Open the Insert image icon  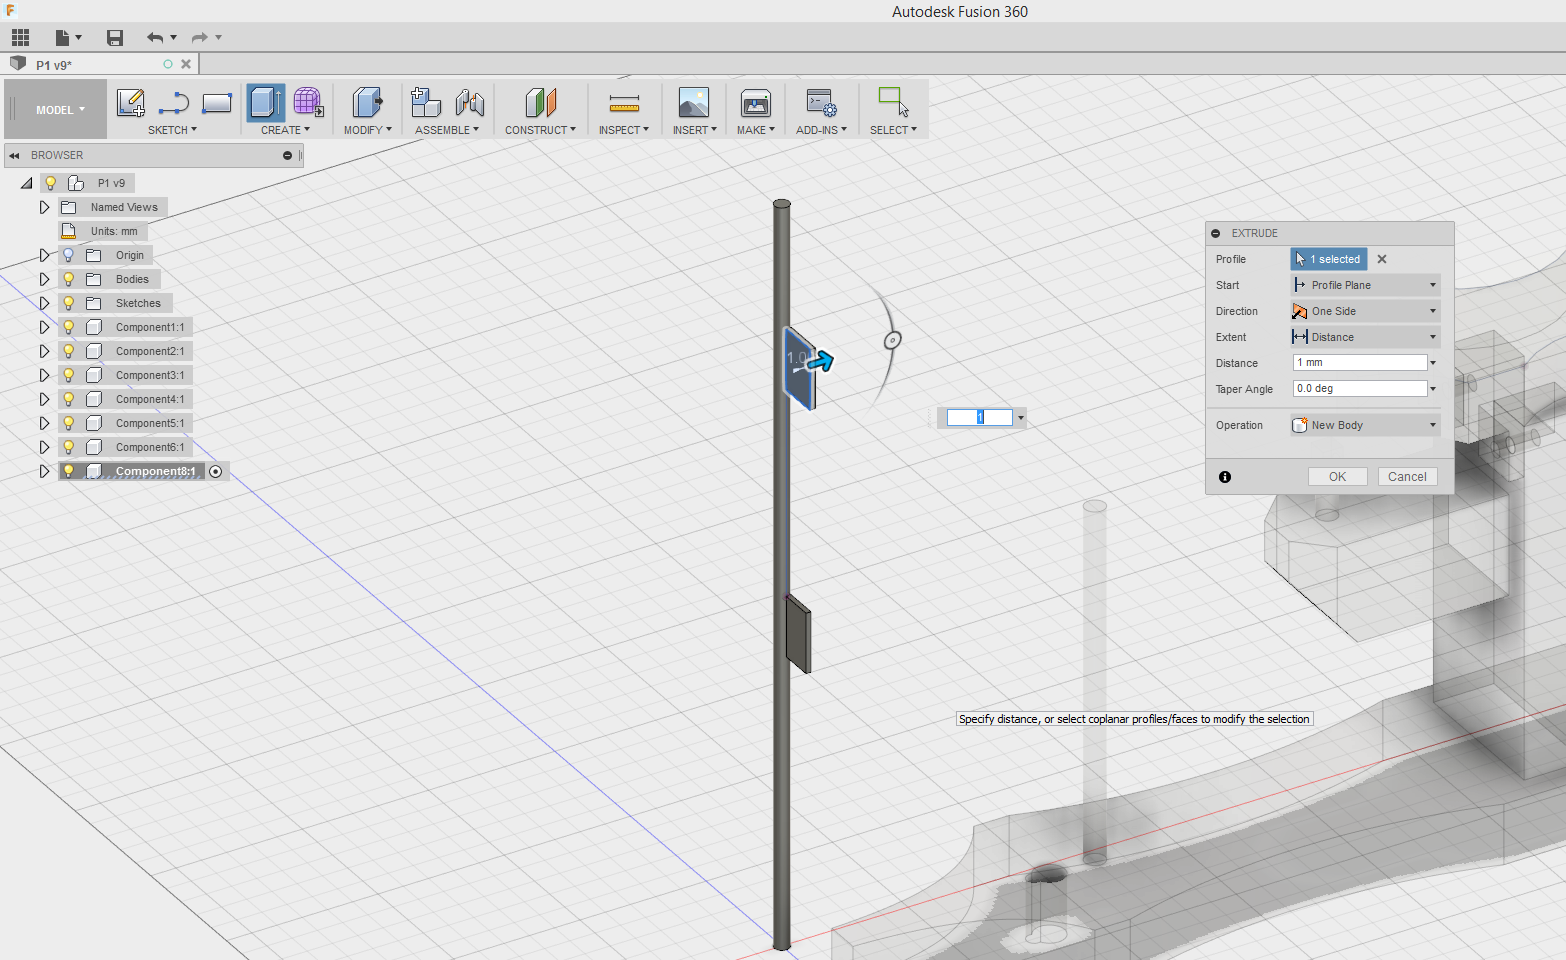click(694, 103)
